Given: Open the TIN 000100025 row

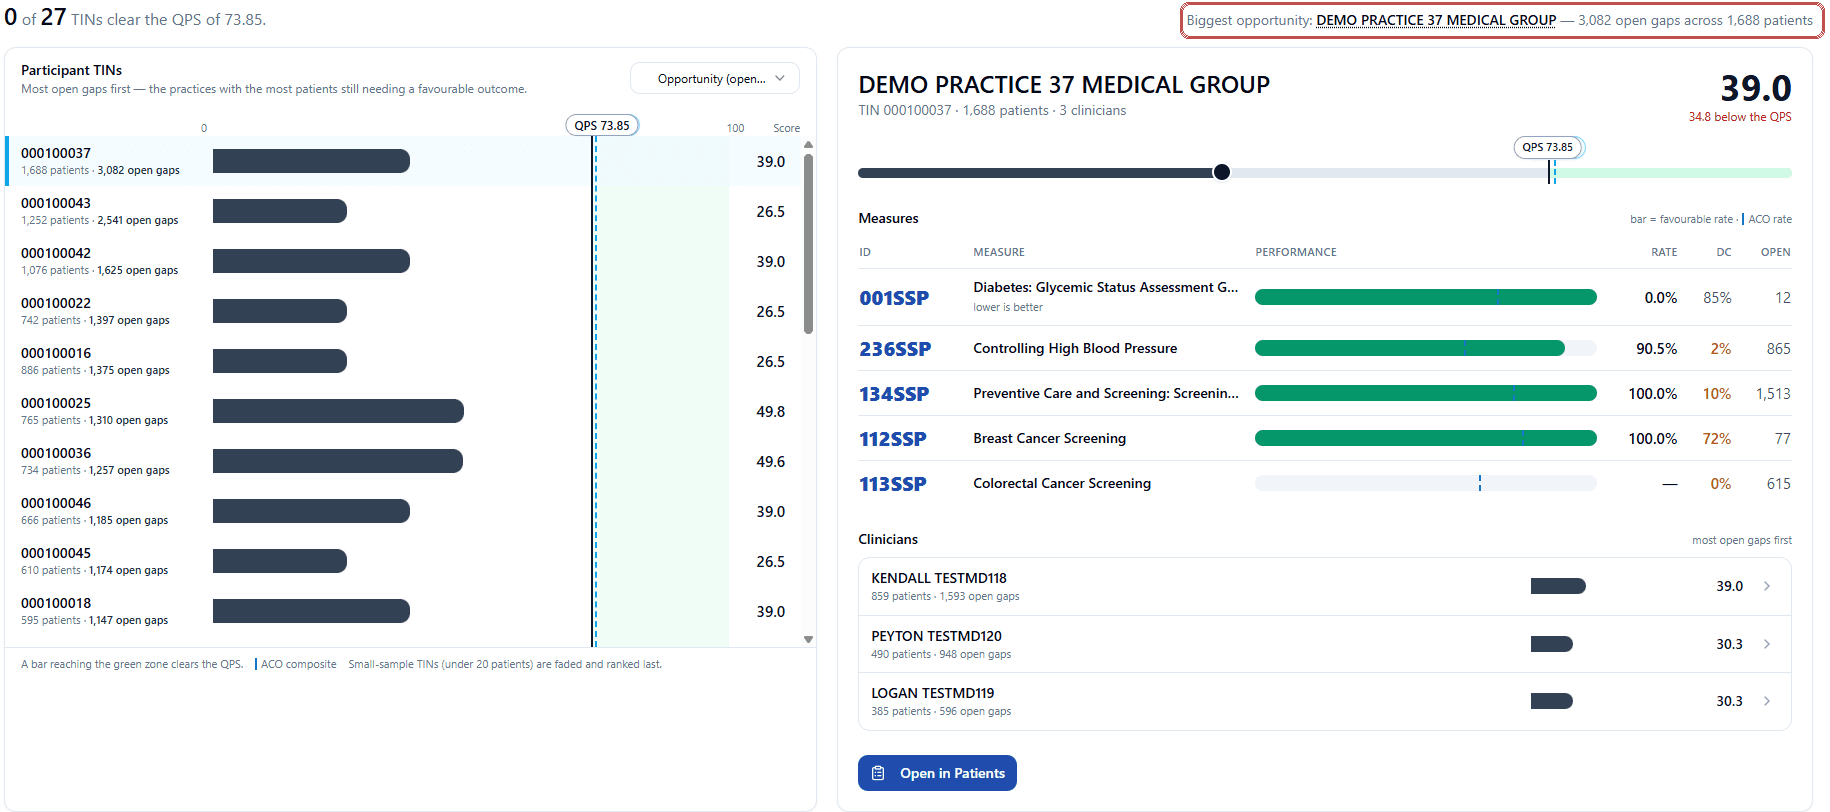Looking at the screenshot, I should coord(403,411).
